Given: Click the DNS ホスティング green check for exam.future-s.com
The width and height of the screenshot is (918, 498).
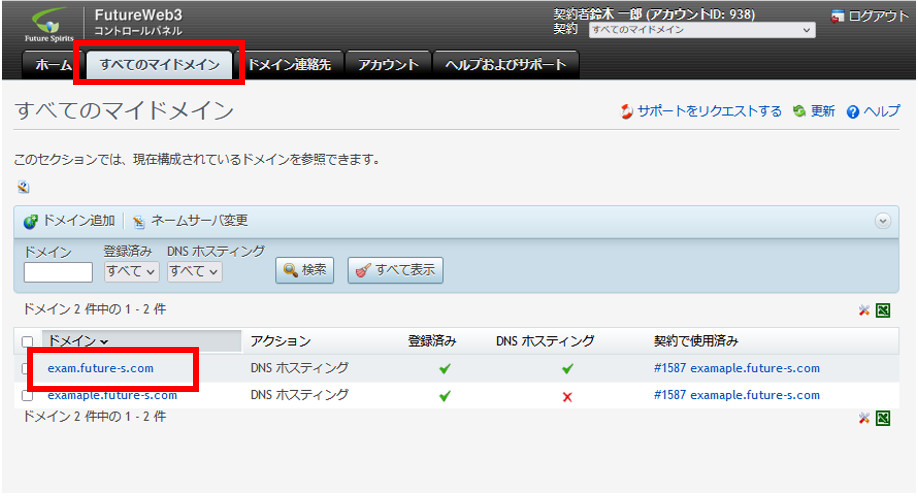Looking at the screenshot, I should [567, 369].
